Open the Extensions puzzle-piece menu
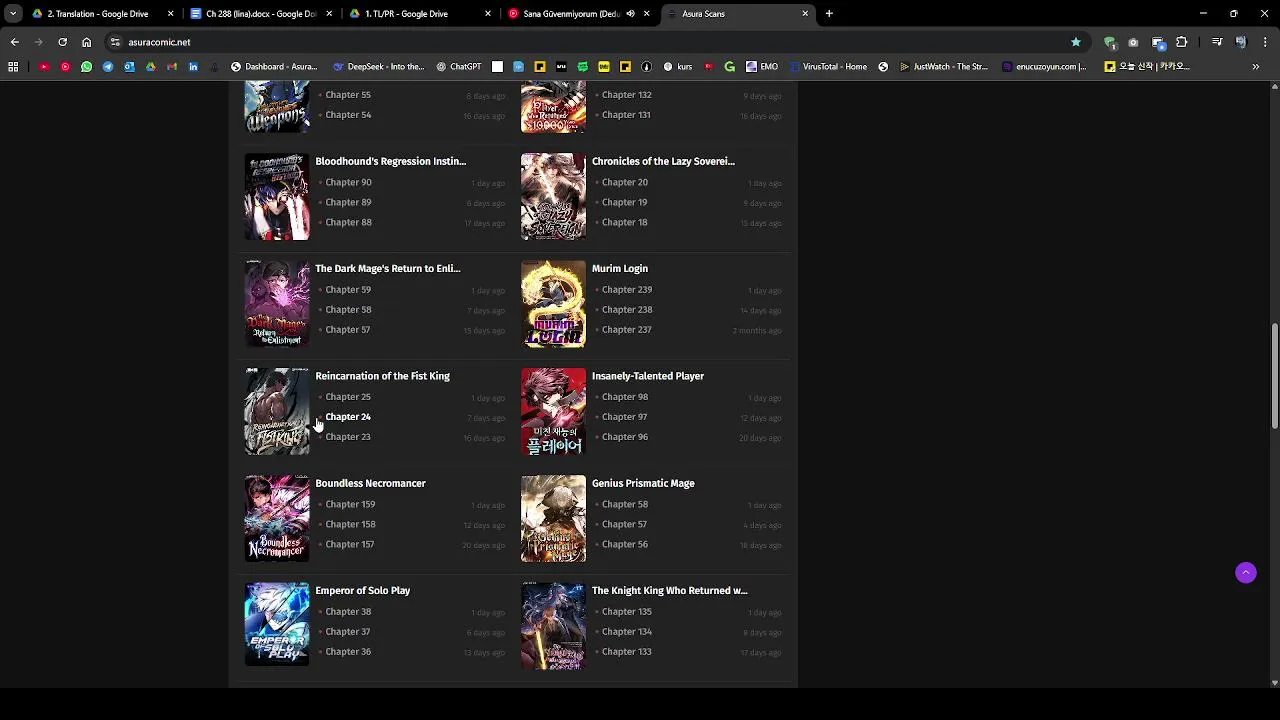Viewport: 1280px width, 720px height. pyautogui.click(x=1182, y=42)
